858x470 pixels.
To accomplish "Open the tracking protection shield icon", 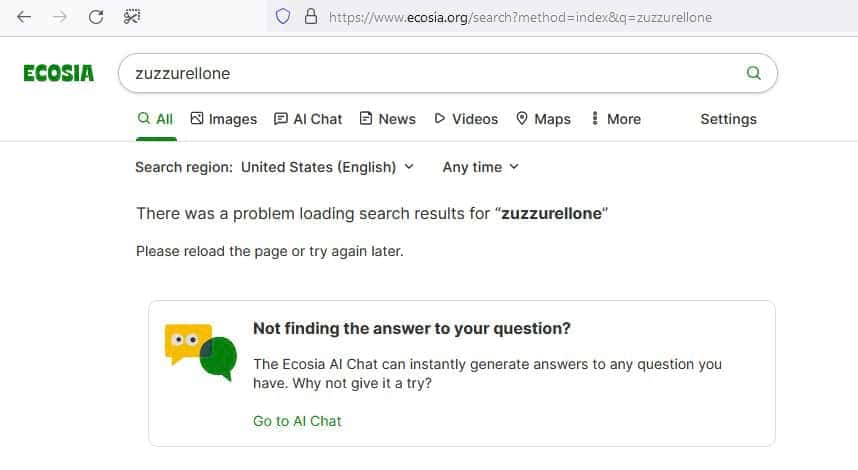I will [x=283, y=17].
